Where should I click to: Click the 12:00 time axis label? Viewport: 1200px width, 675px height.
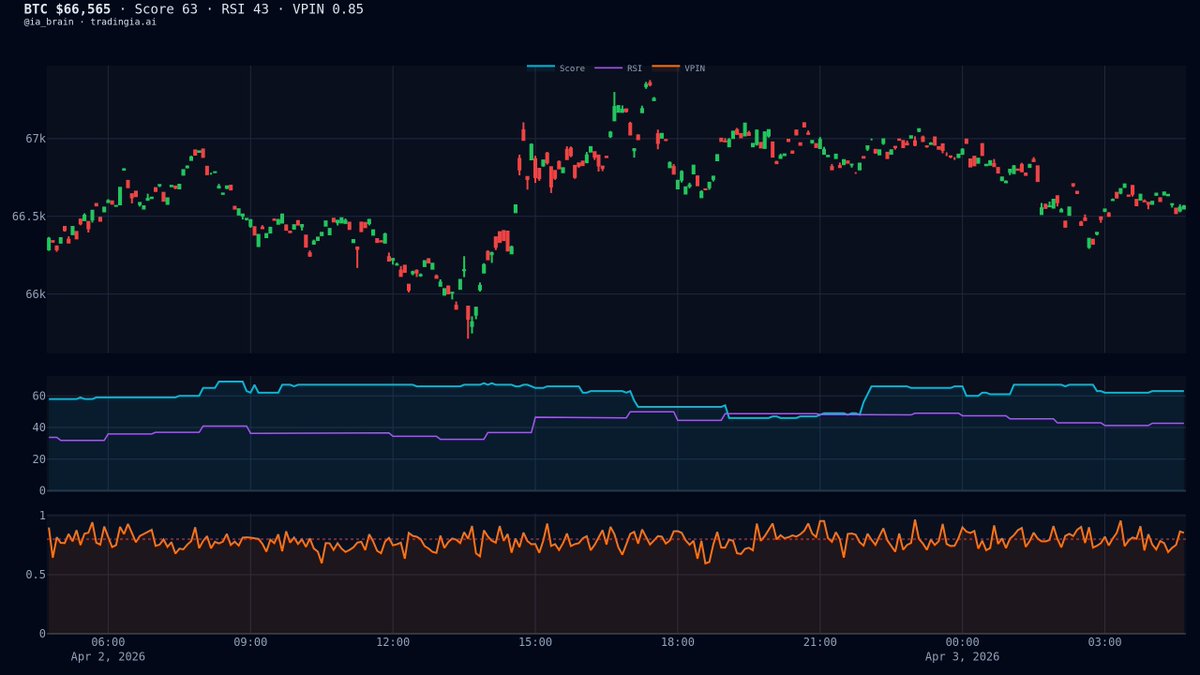point(393,642)
